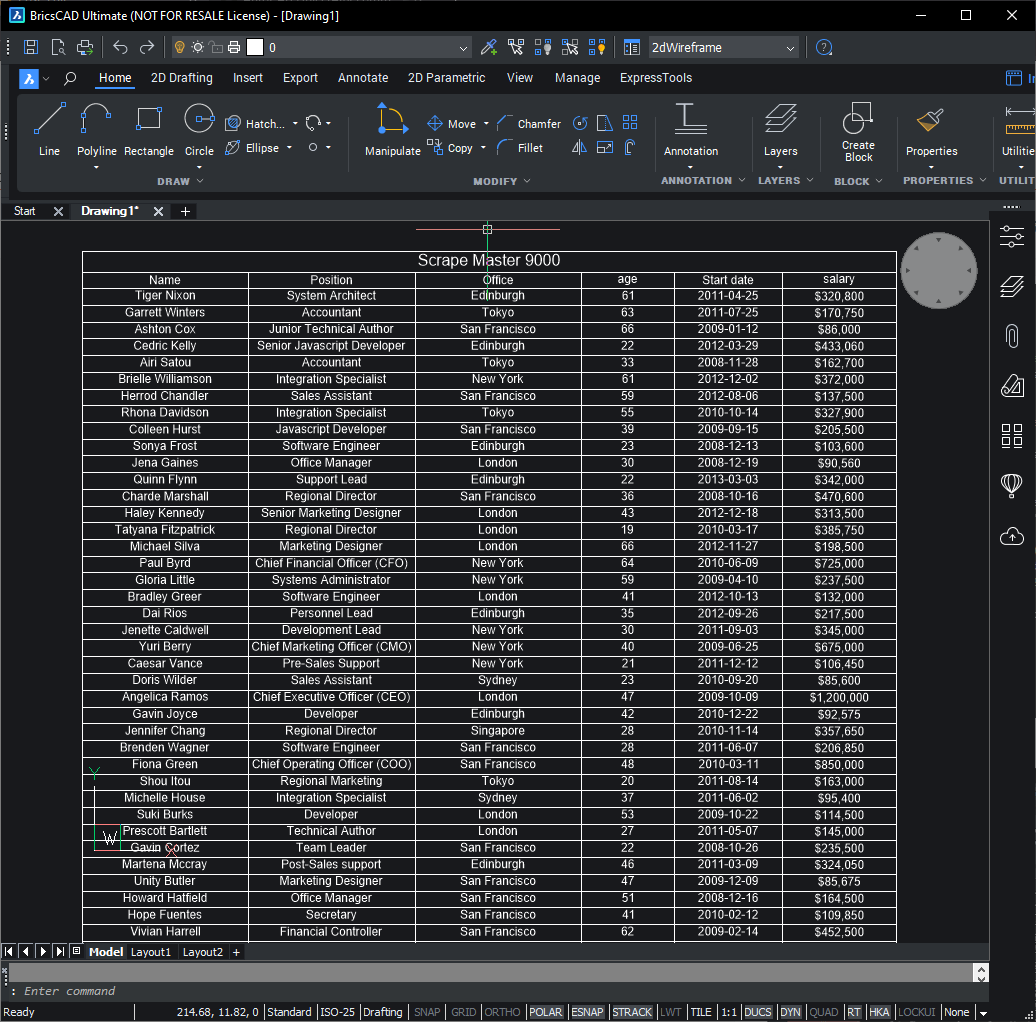Toggle ESNAP in status bar
Viewport: 1036px width, 1022px height.
(x=587, y=1011)
